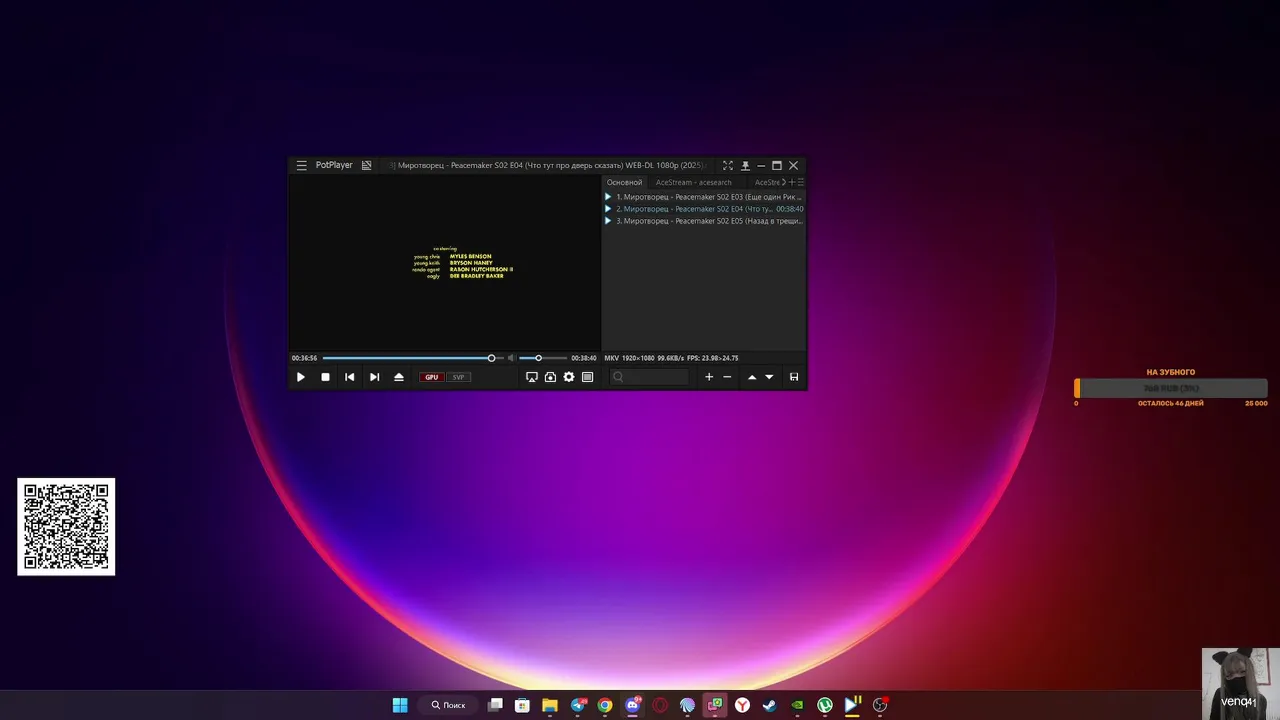Open Task View on the taskbar
Image resolution: width=1280 pixels, height=720 pixels.
[495, 705]
